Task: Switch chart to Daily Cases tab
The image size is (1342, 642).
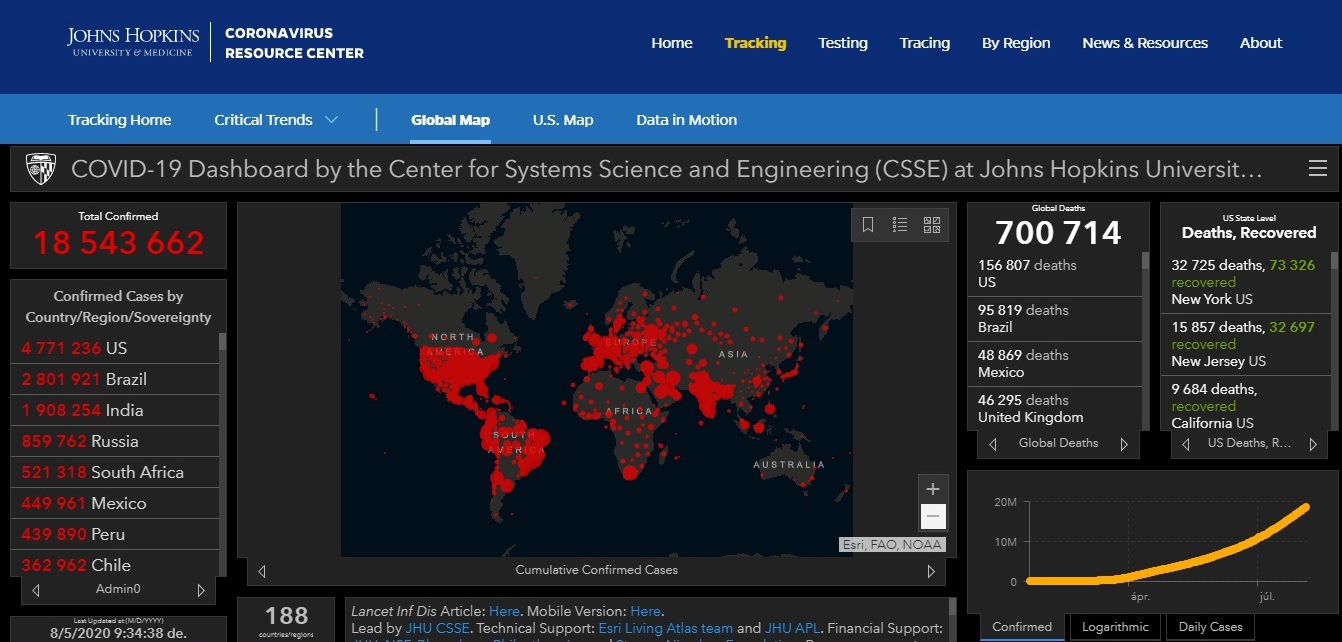Action: point(1210,627)
